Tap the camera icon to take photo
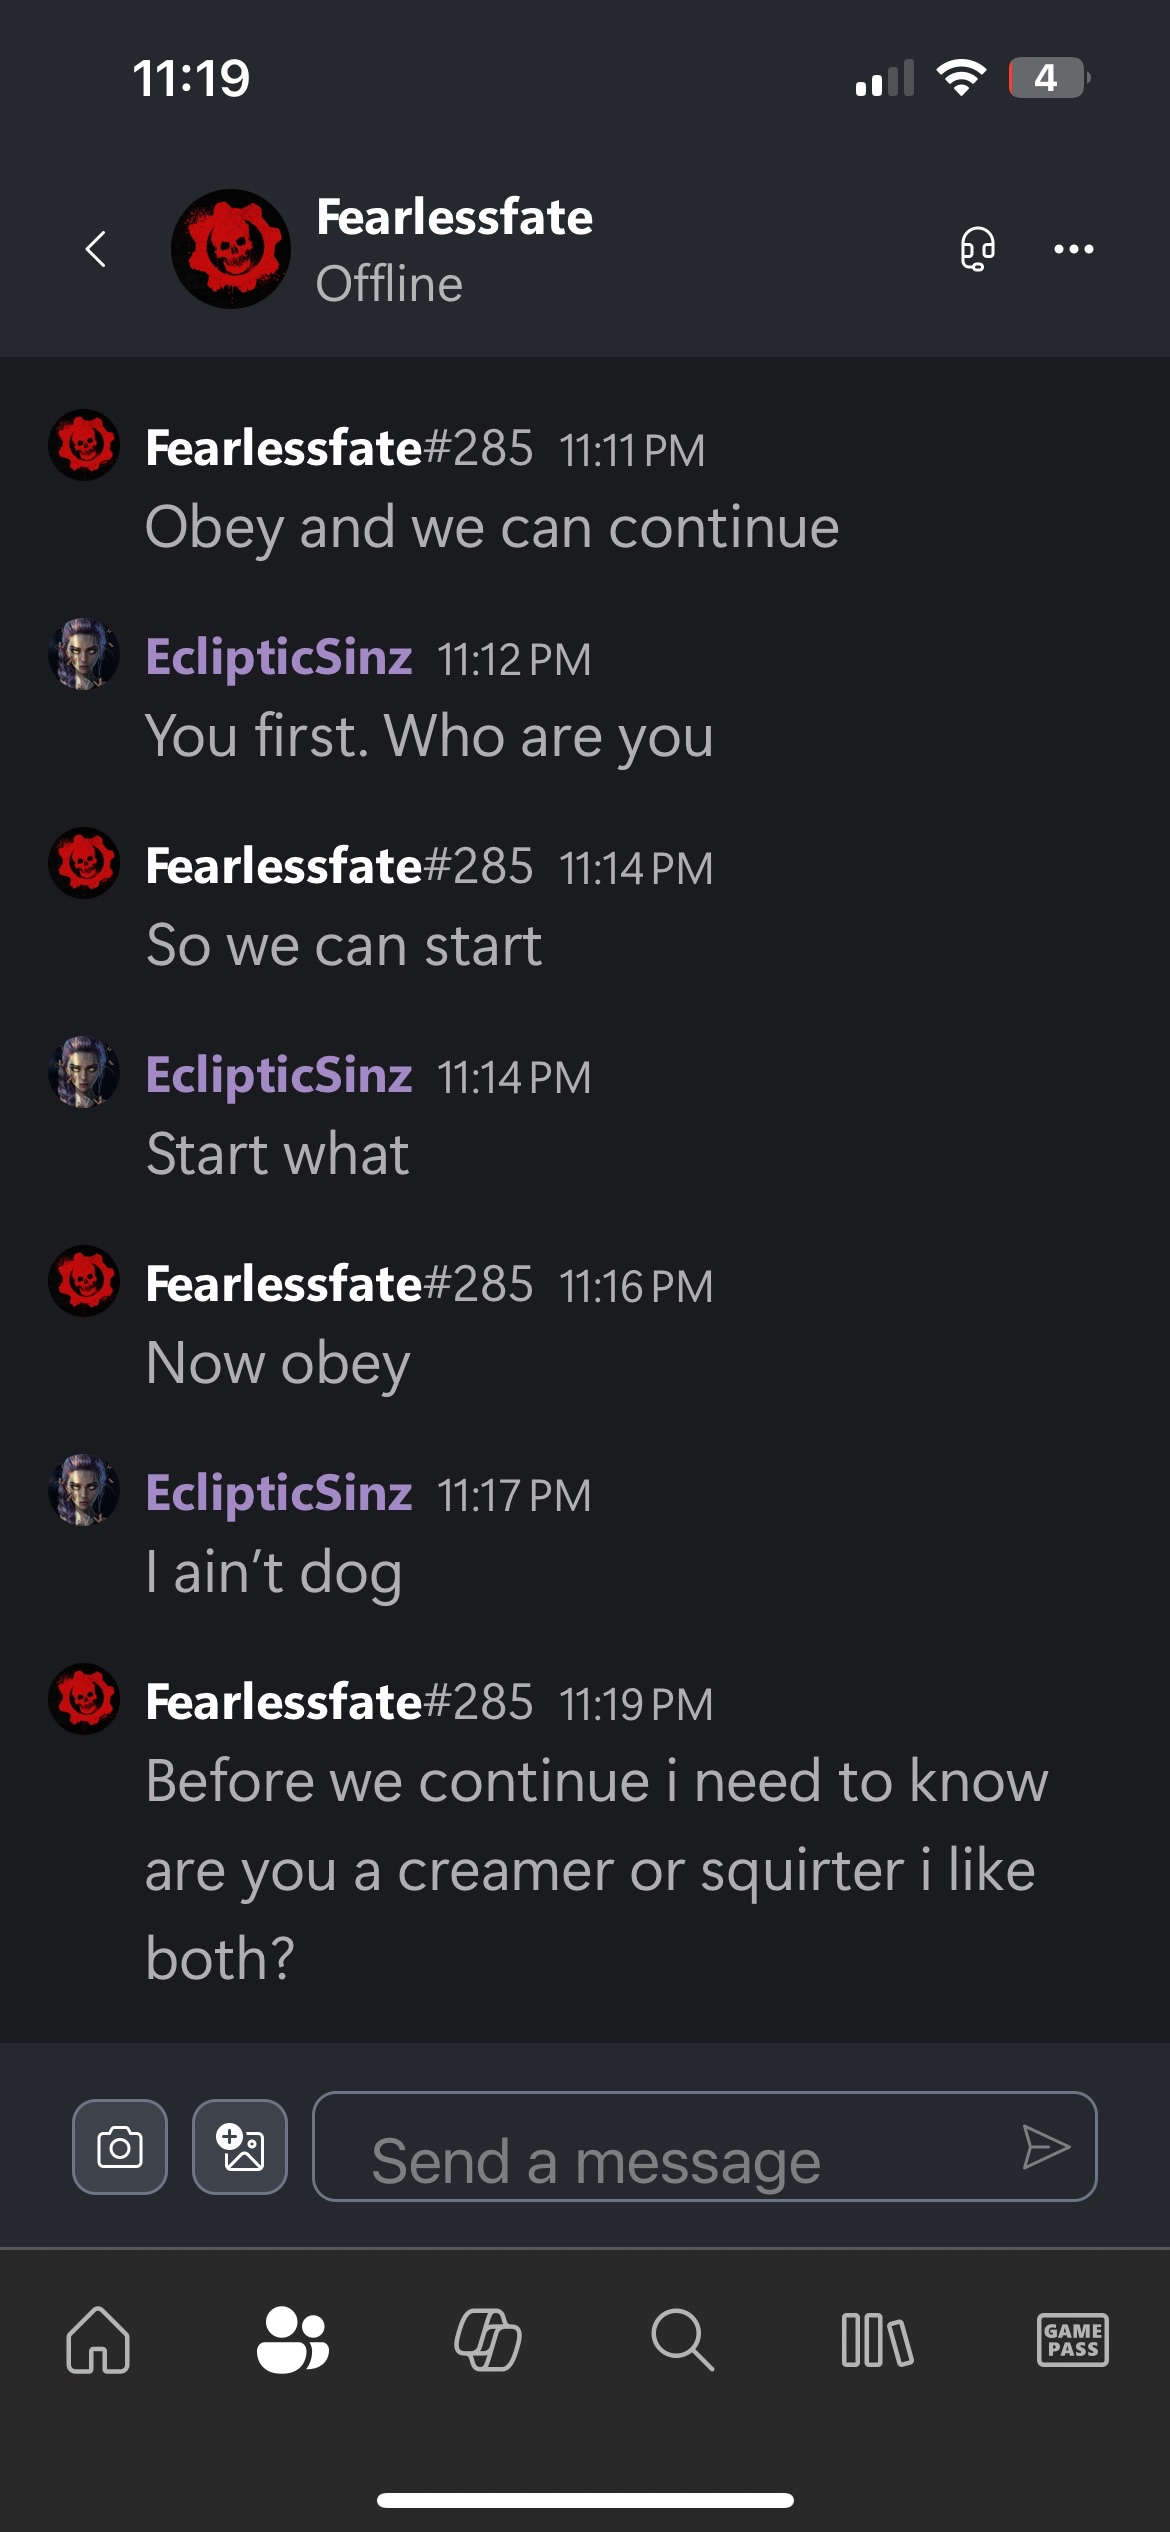This screenshot has width=1170, height=2532. tap(120, 2146)
